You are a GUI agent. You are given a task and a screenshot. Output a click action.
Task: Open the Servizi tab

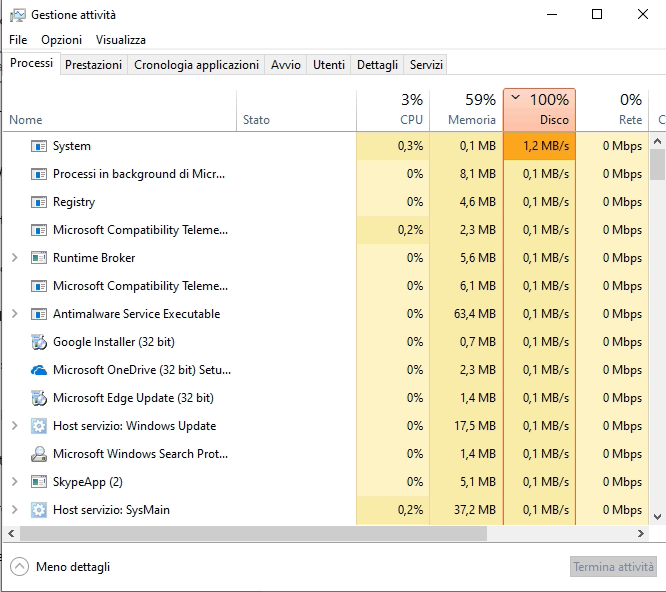[426, 65]
